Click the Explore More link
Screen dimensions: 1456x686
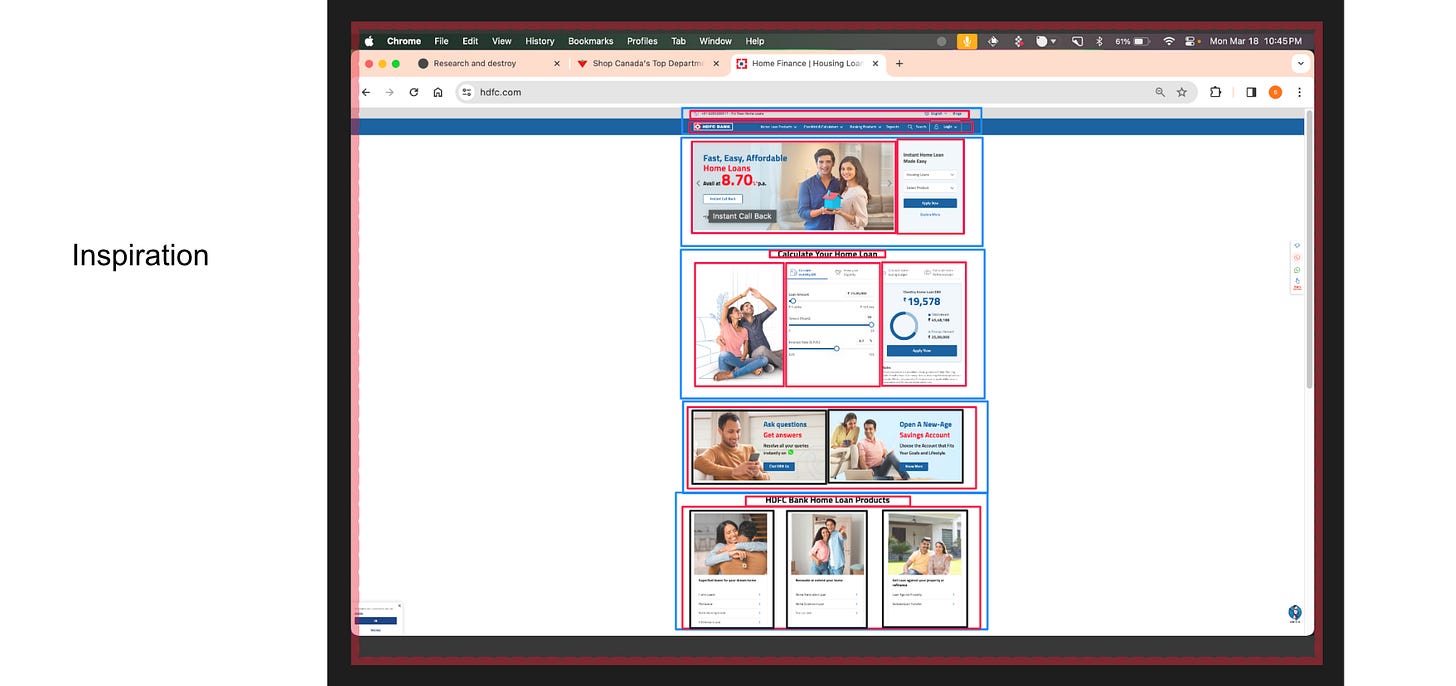point(930,214)
